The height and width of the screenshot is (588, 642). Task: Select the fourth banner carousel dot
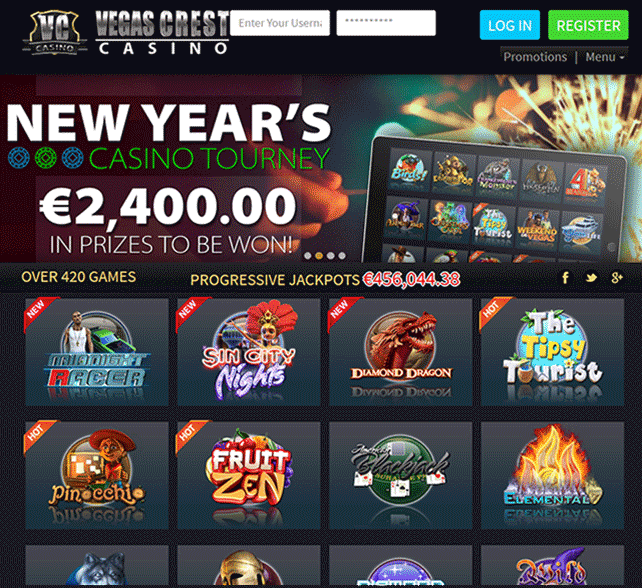pos(342,256)
